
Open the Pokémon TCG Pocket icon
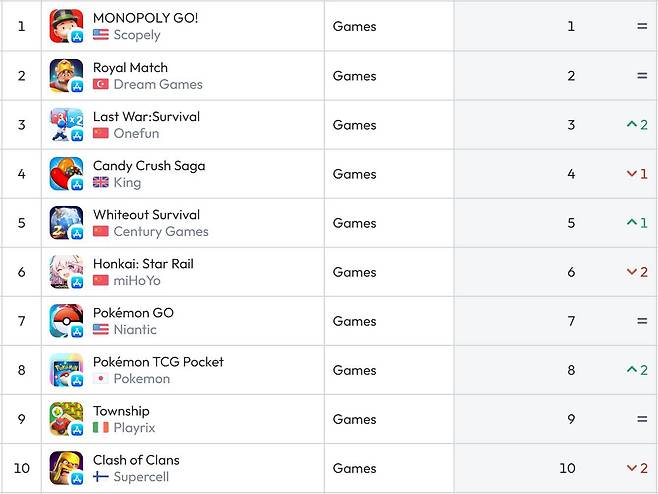66,370
